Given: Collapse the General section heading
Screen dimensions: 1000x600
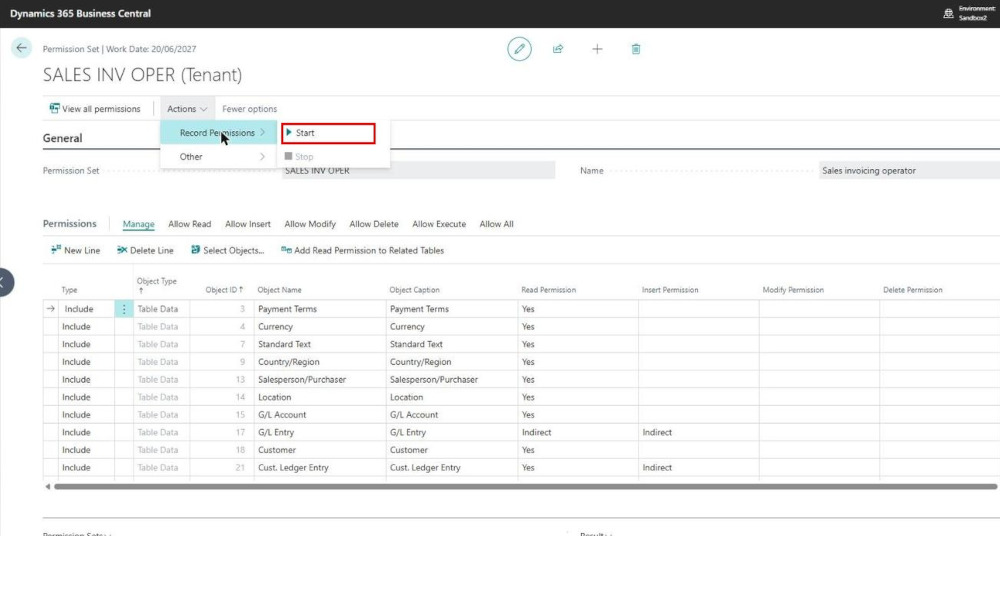Looking at the screenshot, I should point(62,138).
